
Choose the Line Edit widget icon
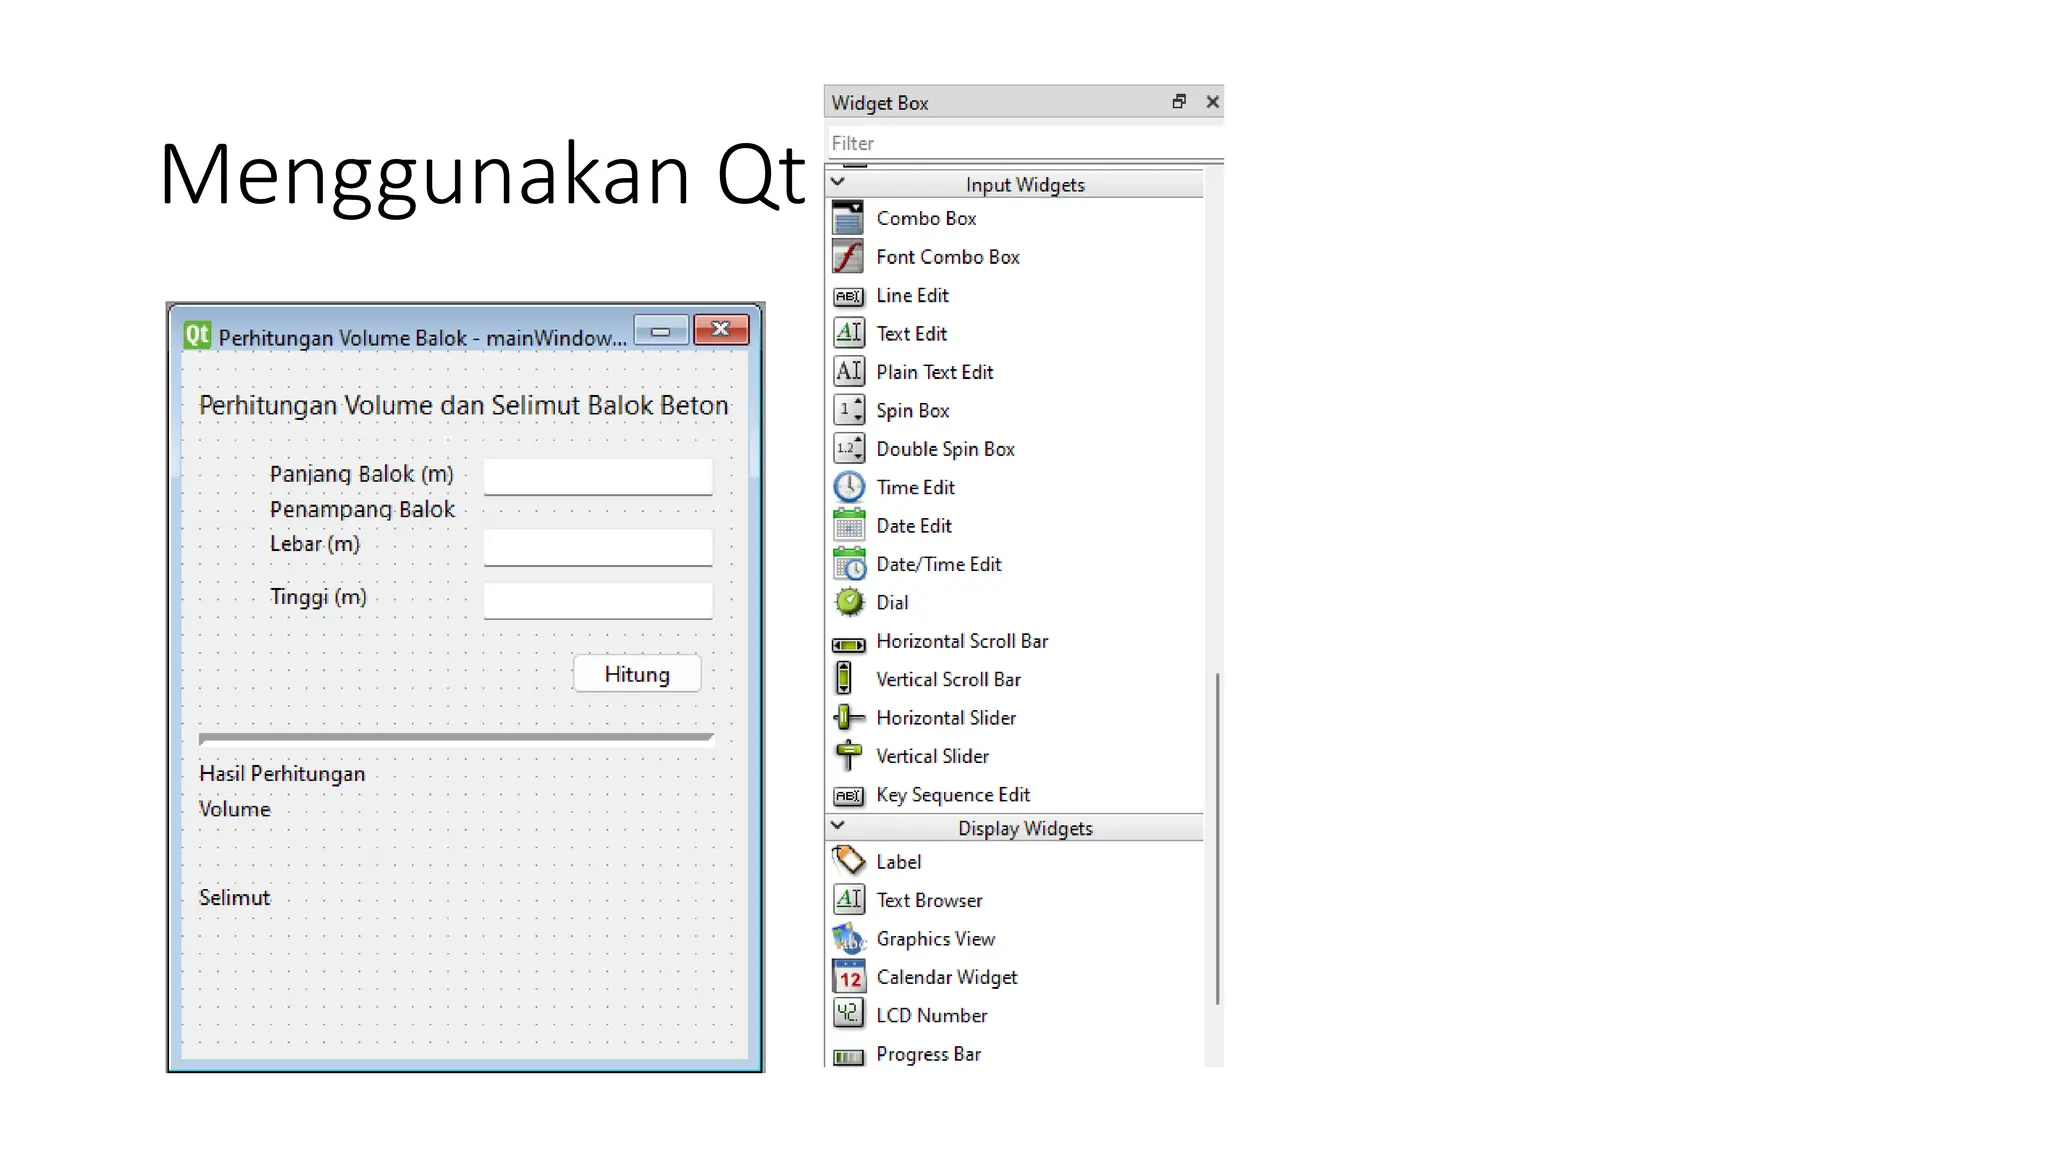[848, 296]
